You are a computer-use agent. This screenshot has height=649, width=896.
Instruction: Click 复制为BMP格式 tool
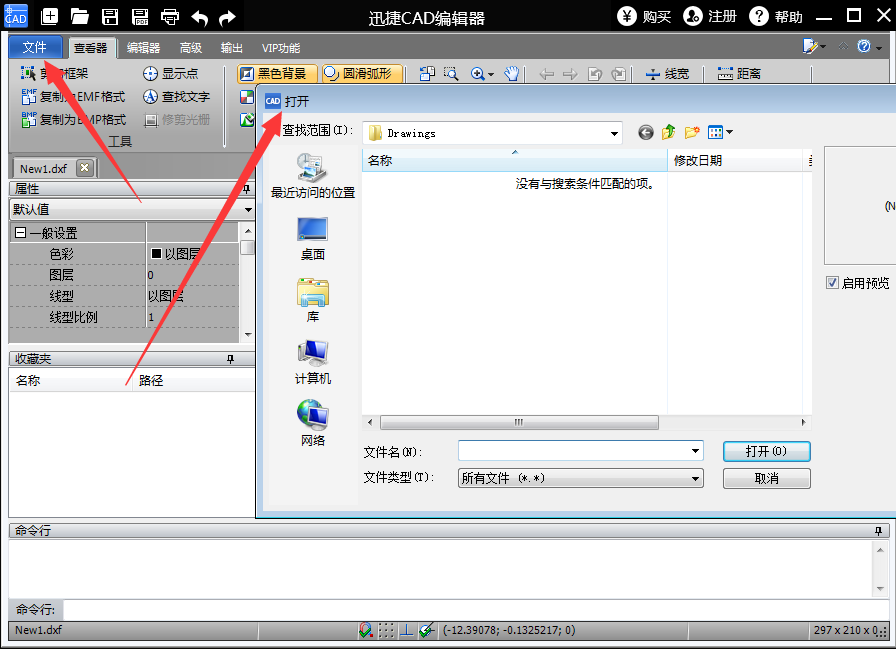click(73, 119)
